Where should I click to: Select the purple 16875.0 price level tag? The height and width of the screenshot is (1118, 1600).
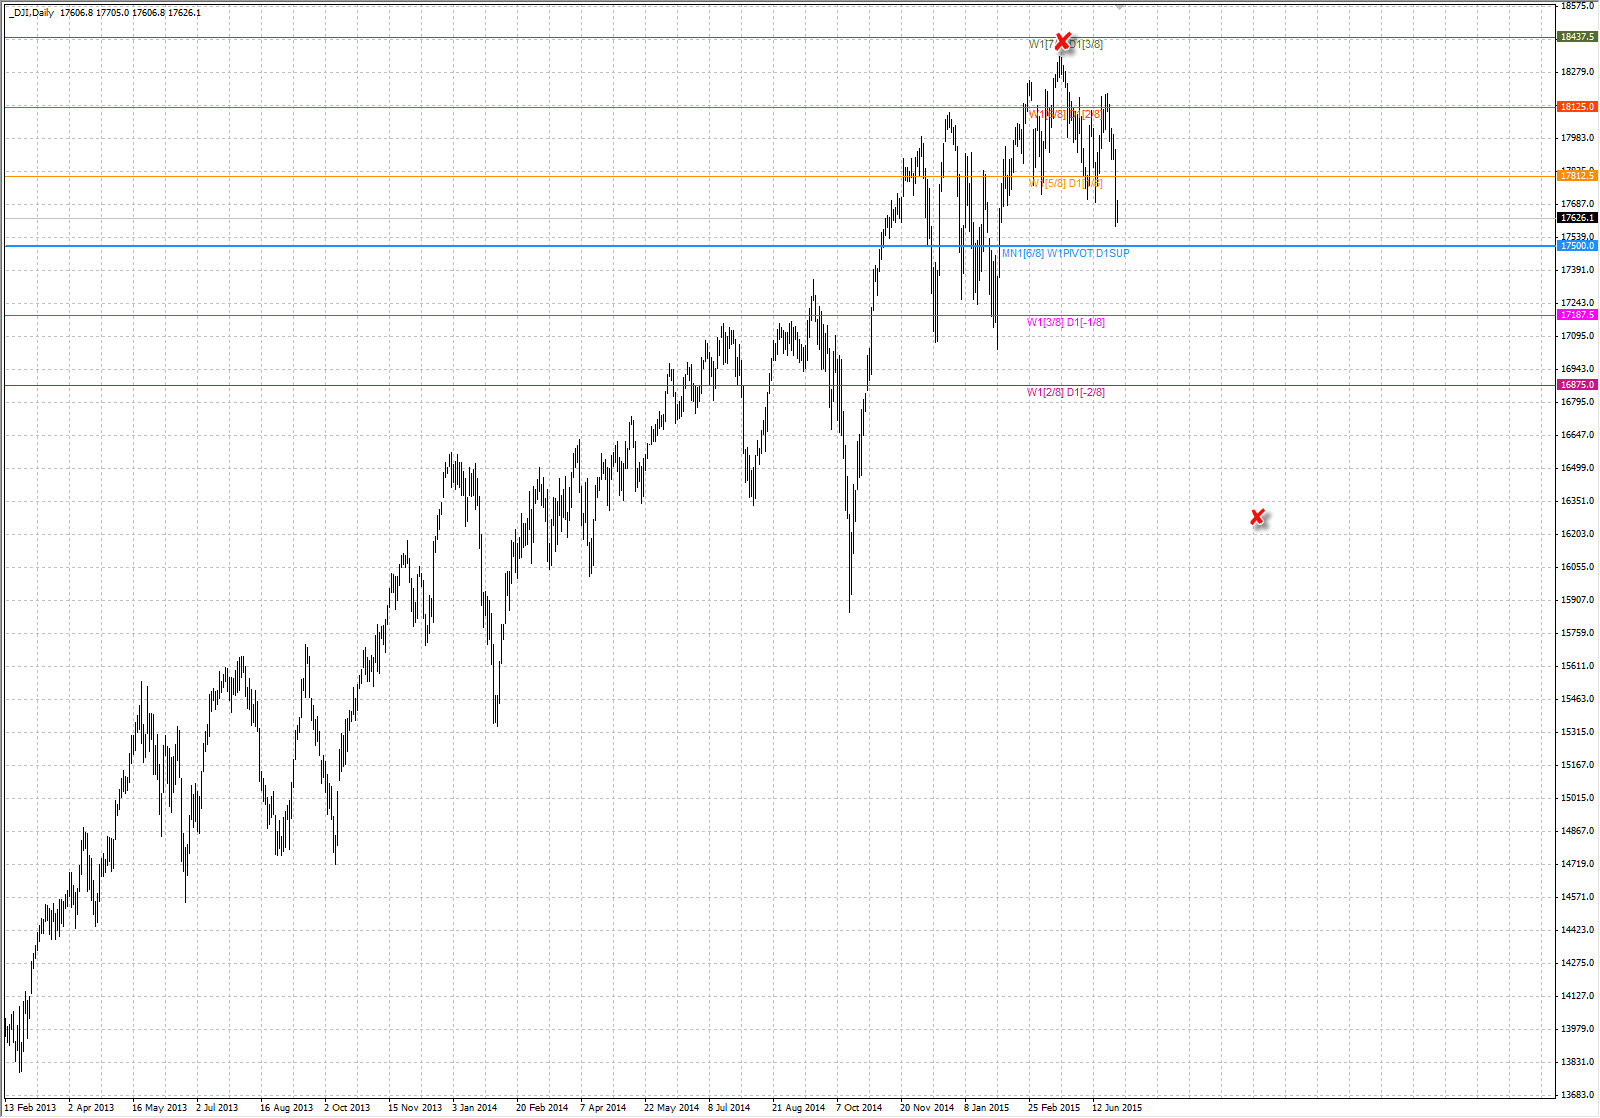(x=1577, y=385)
